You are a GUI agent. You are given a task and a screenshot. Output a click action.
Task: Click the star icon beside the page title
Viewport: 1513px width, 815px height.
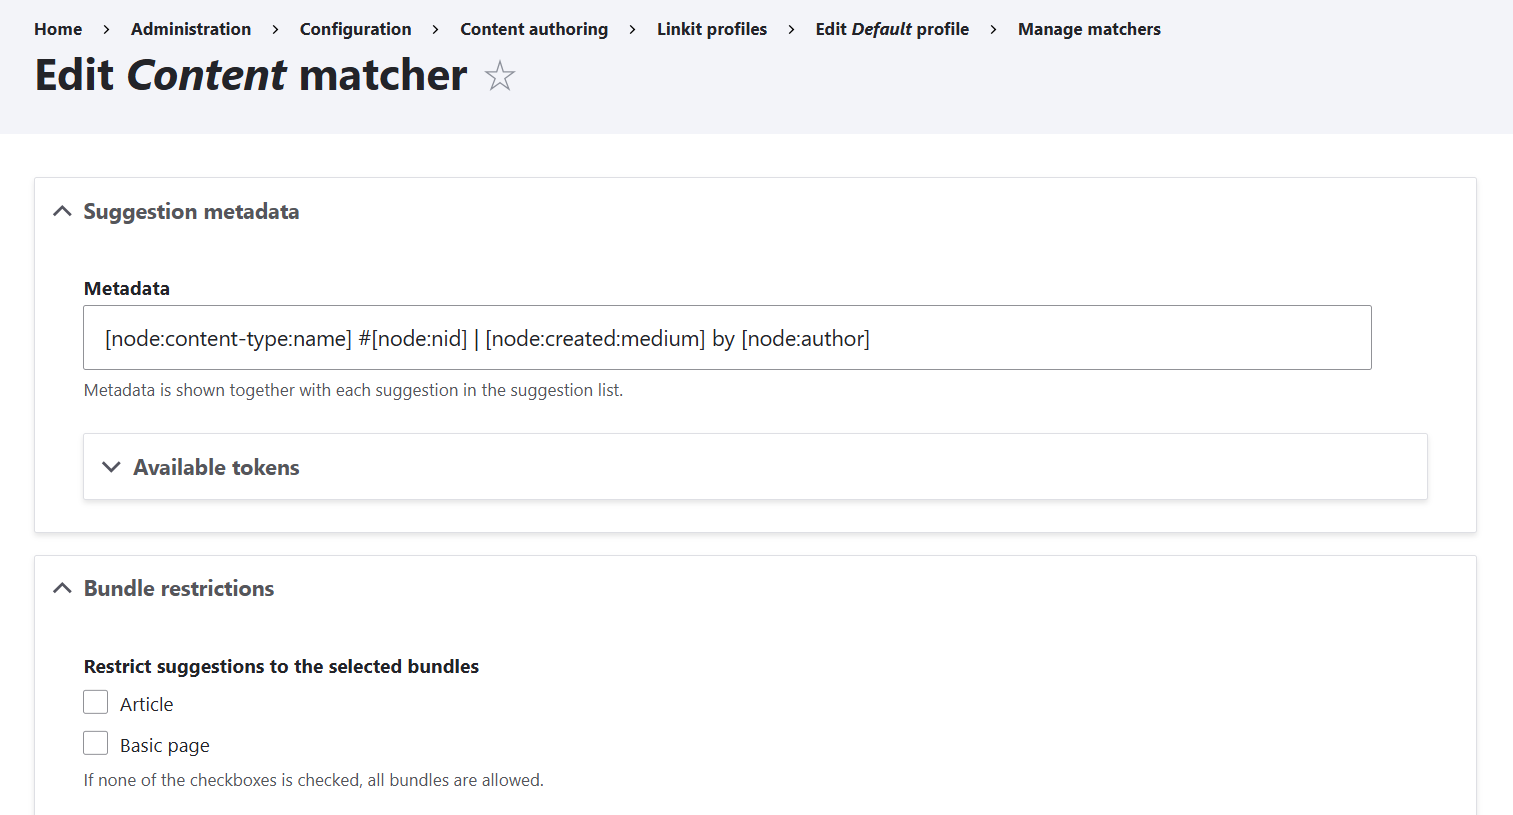[x=499, y=74]
